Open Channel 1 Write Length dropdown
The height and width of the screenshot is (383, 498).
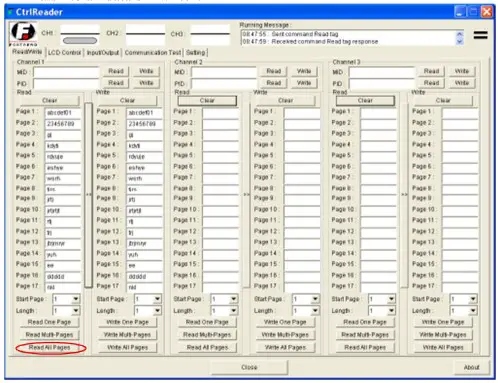(157, 311)
